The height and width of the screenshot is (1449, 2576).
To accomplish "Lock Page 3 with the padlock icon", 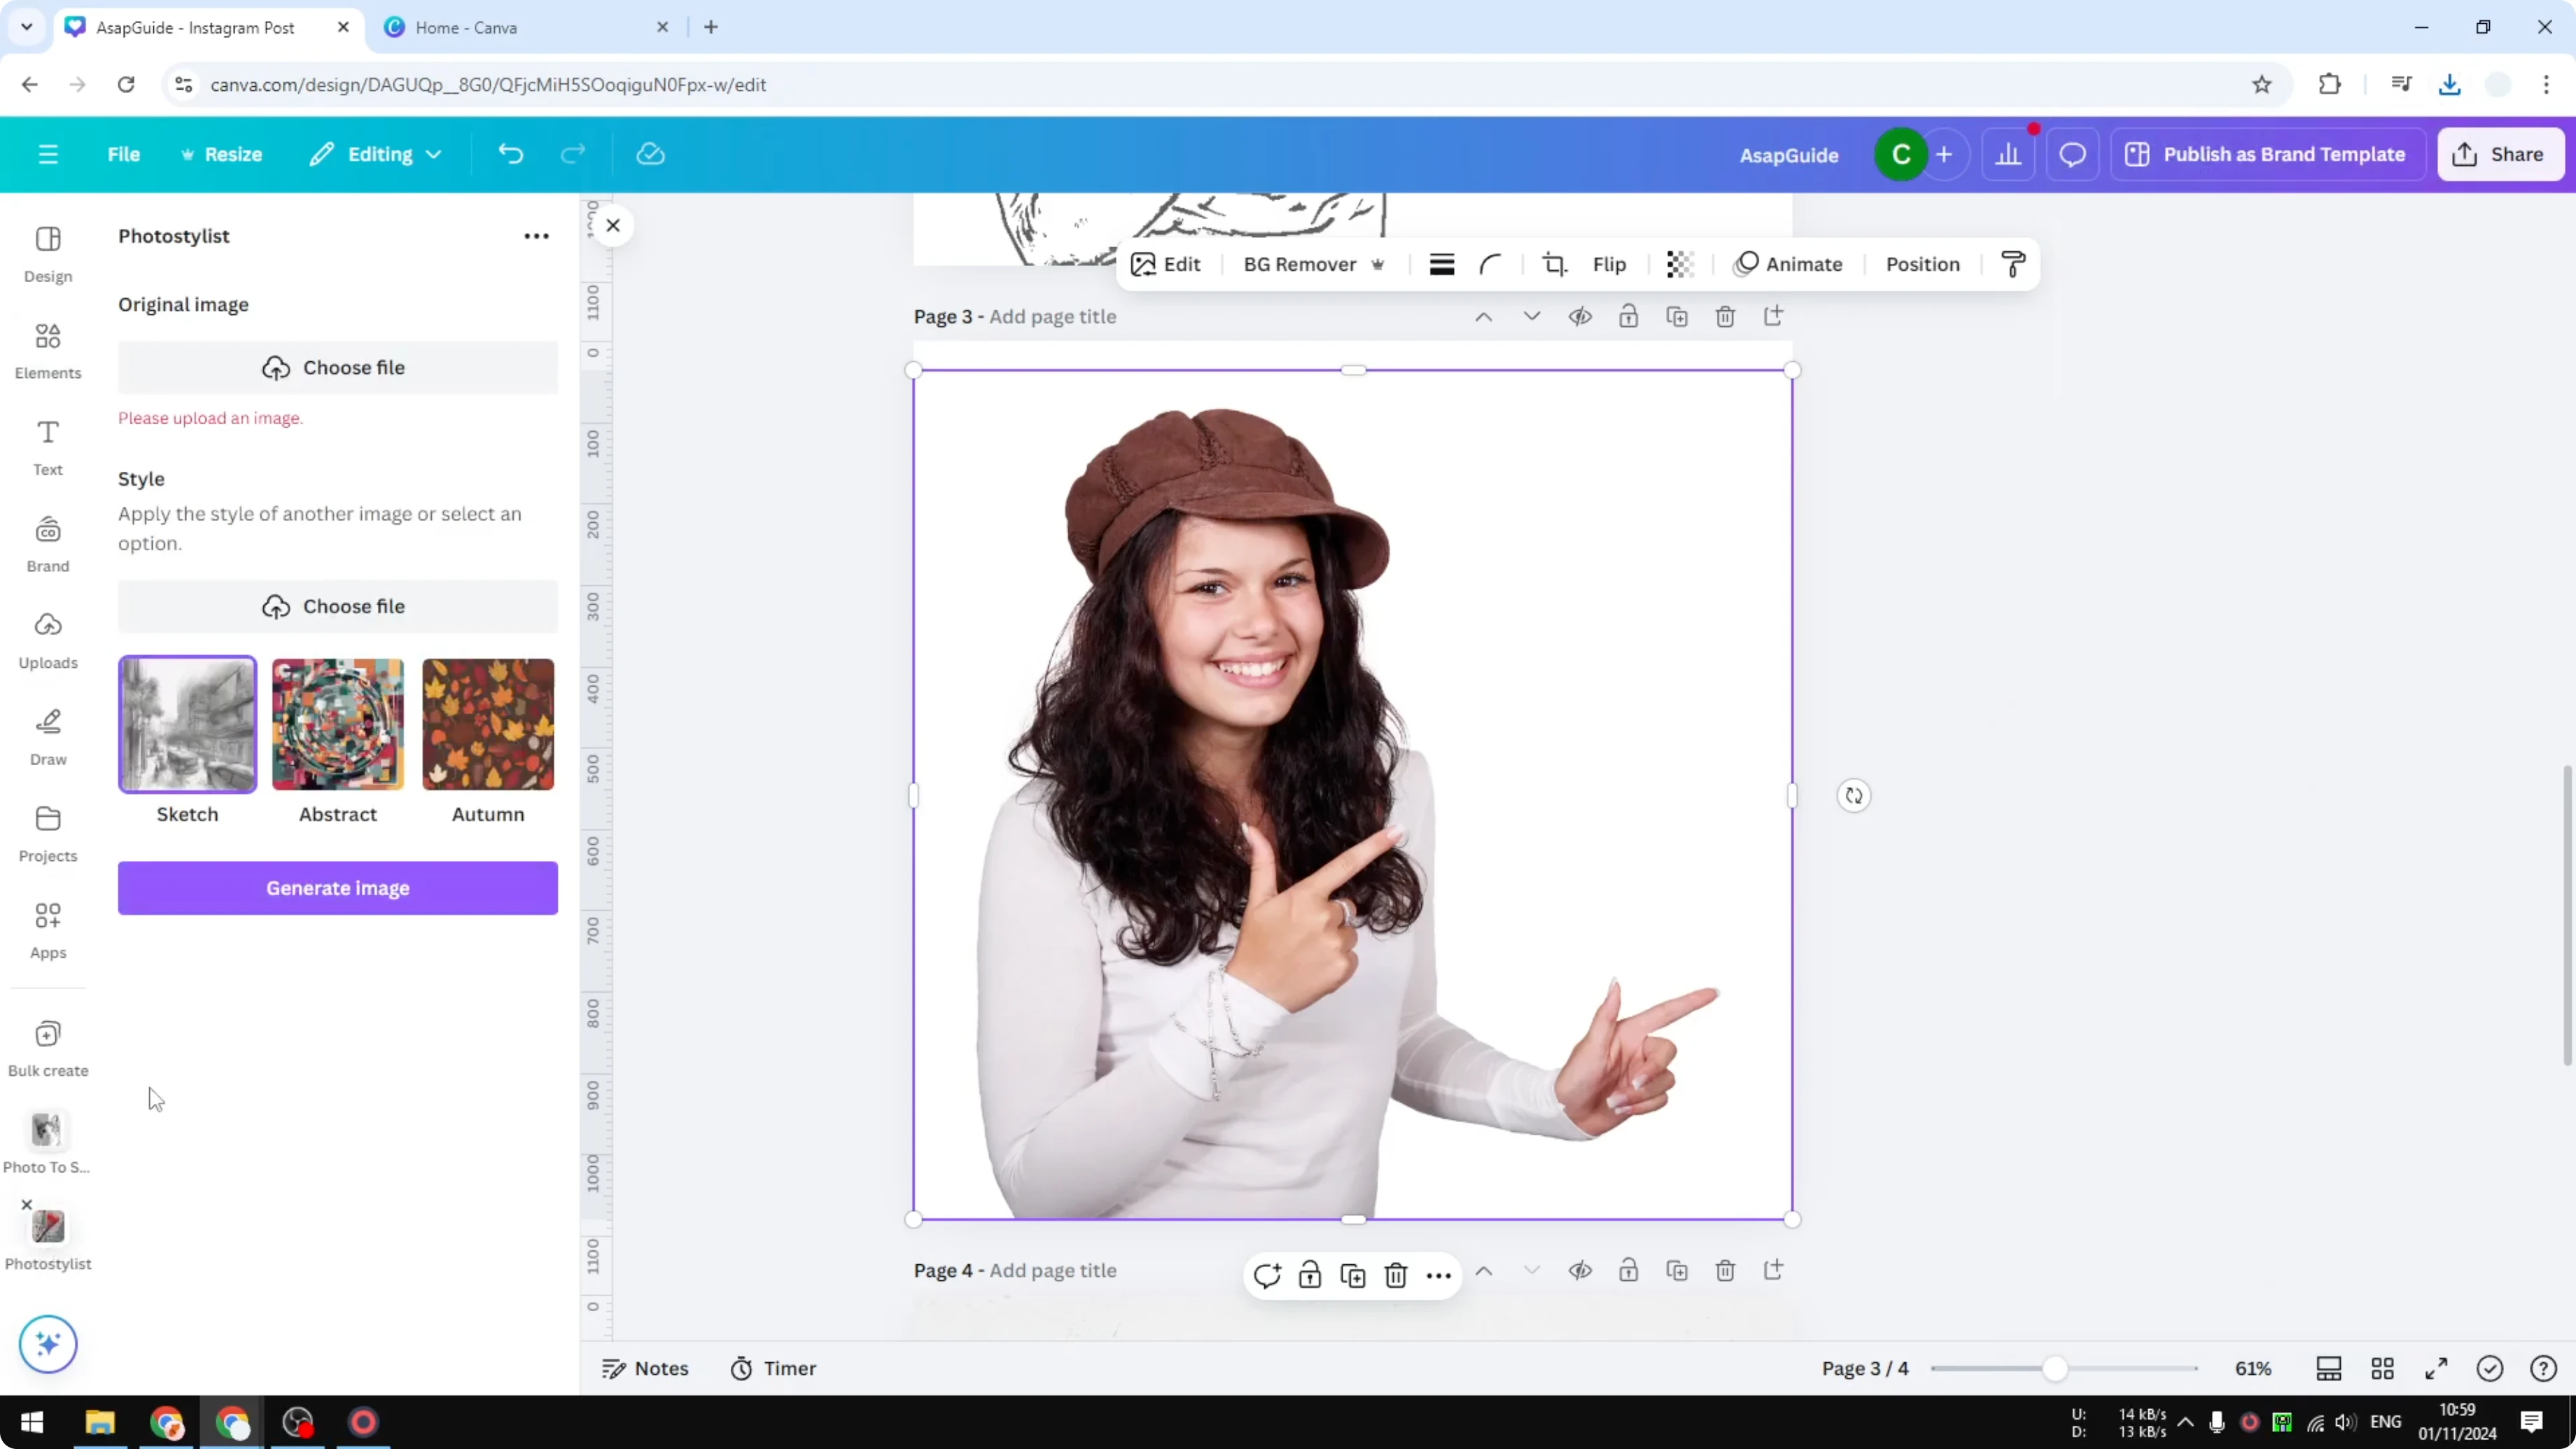I will 1629,316.
